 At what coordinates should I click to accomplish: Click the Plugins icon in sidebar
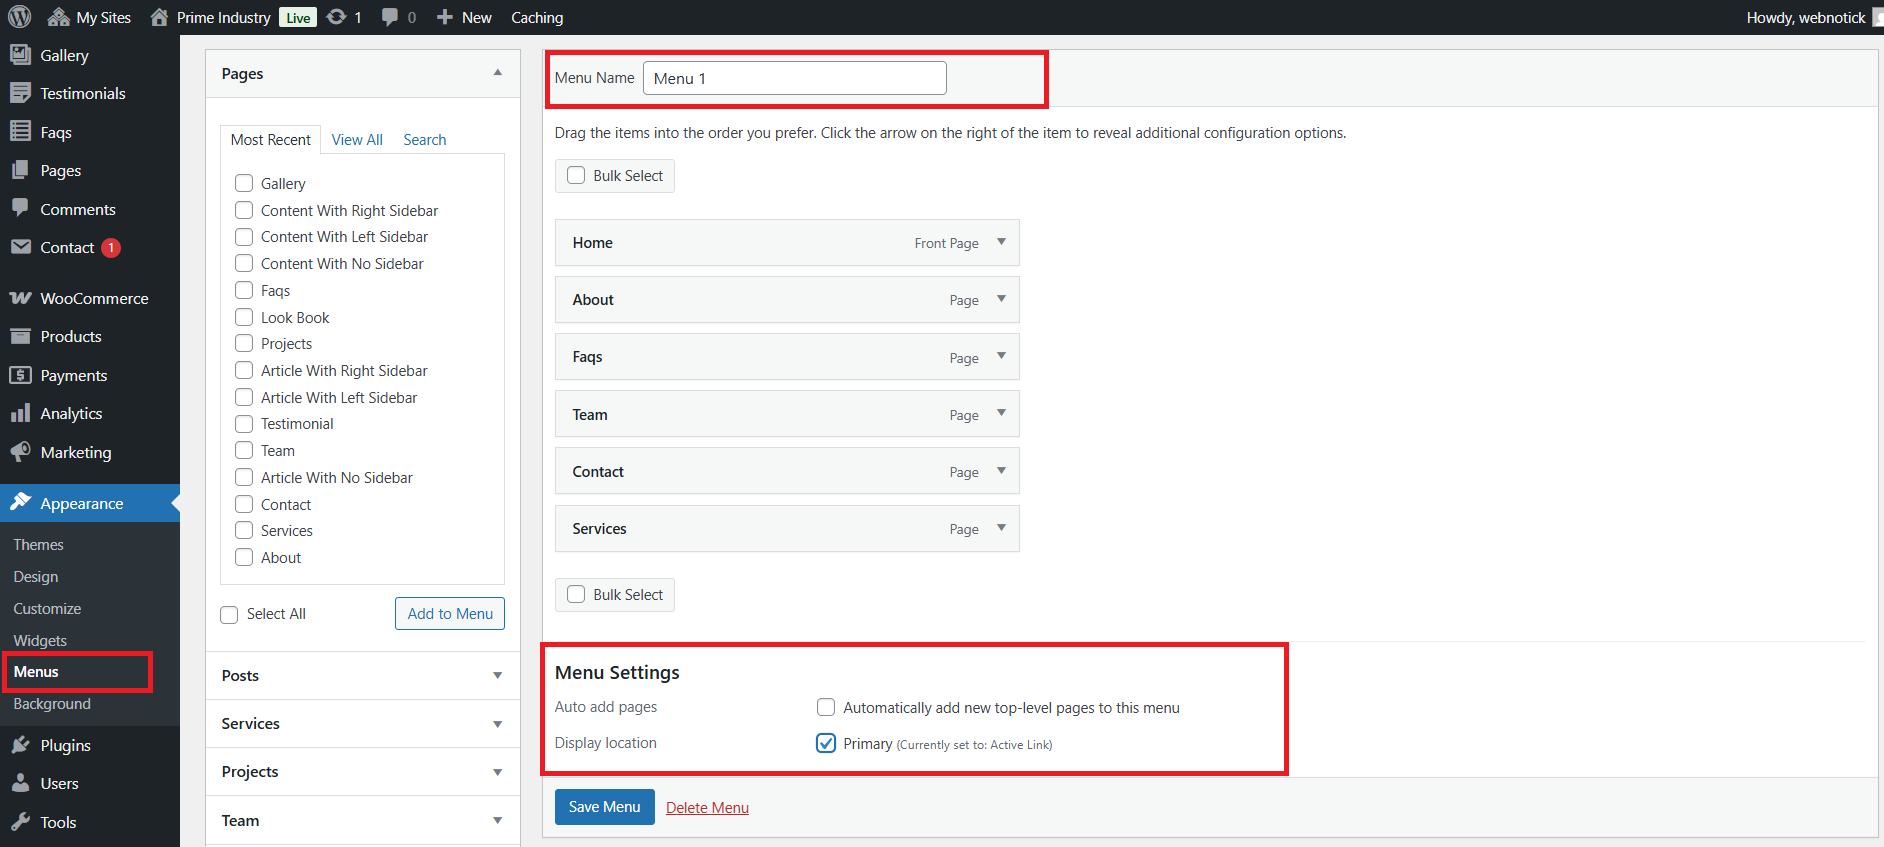point(20,745)
